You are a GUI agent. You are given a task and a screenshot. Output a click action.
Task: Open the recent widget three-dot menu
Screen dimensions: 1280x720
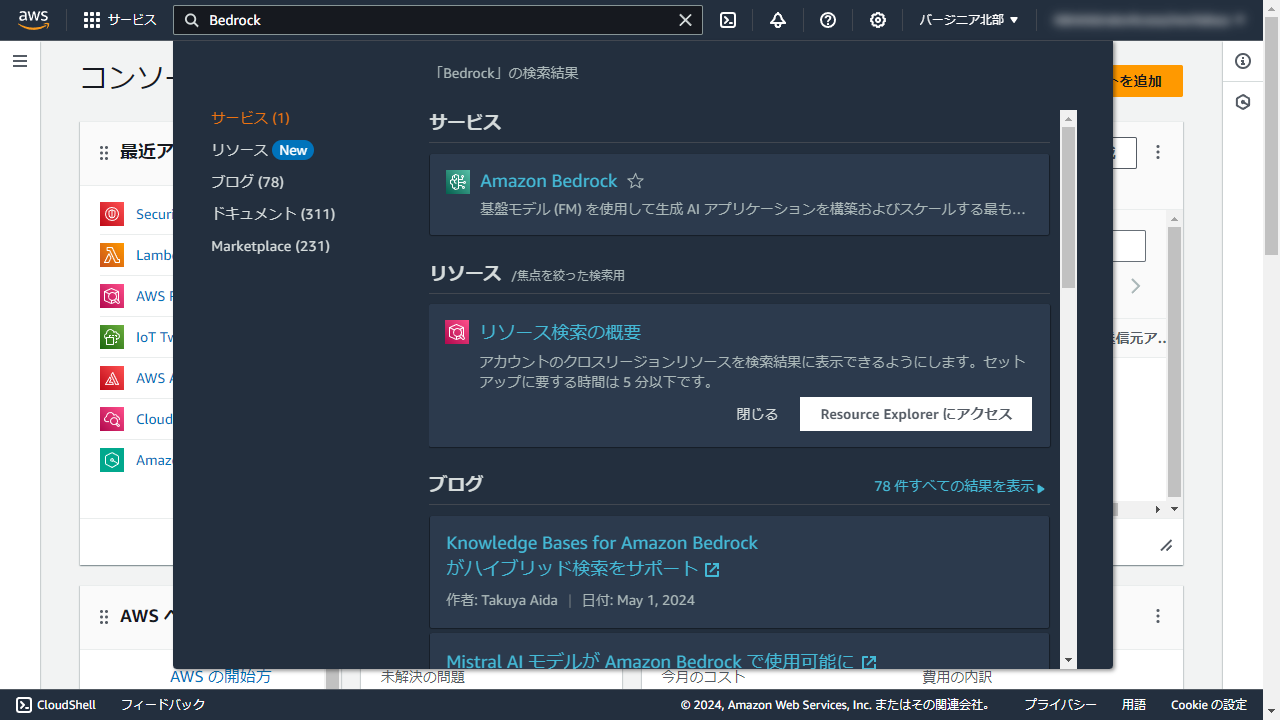coord(1158,152)
